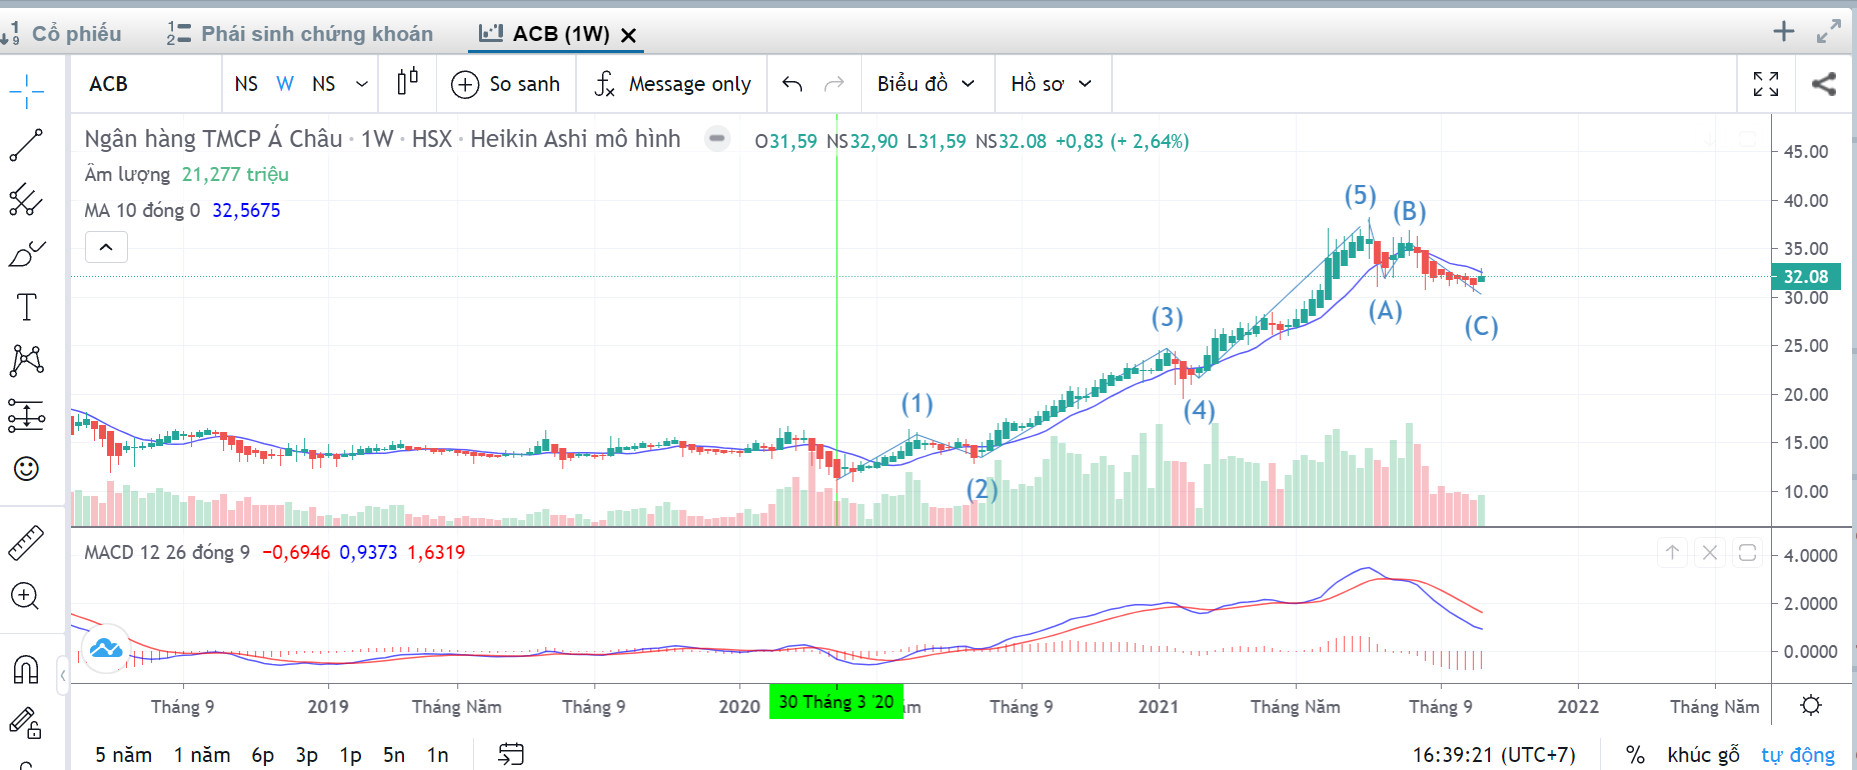
Task: Select the crosshair cursor tool
Action: click(x=27, y=91)
